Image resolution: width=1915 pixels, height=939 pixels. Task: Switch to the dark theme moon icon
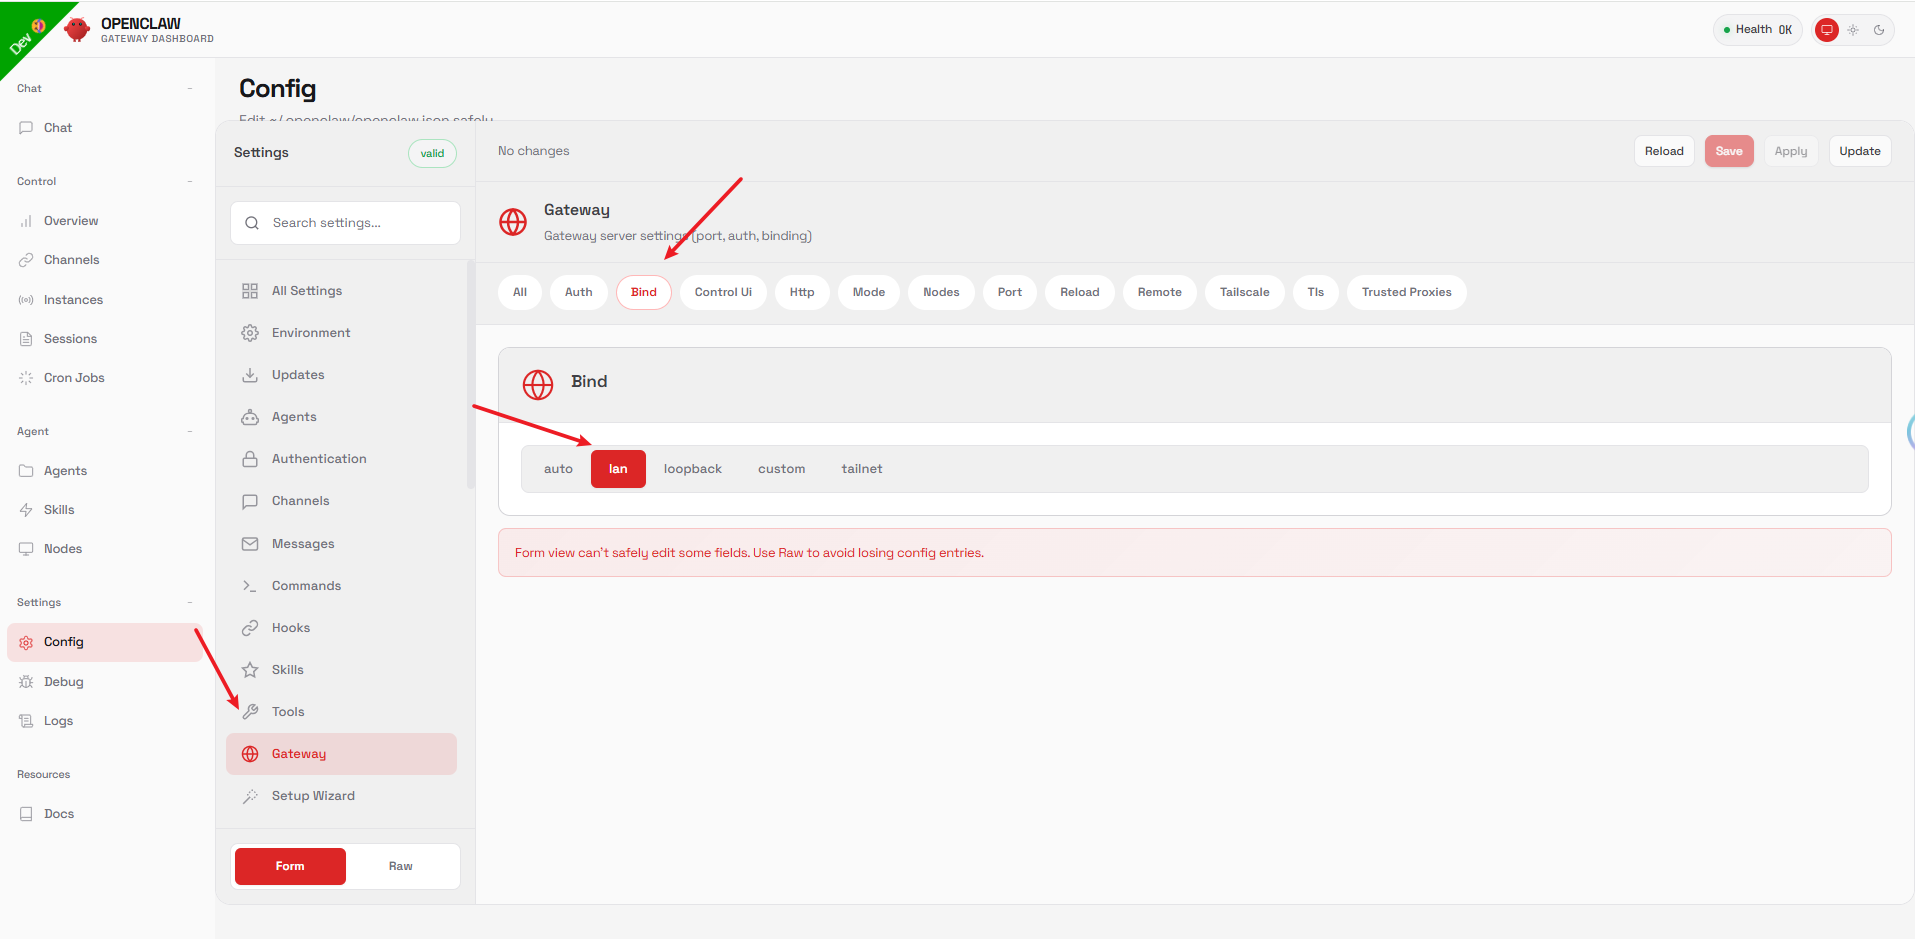1879,30
